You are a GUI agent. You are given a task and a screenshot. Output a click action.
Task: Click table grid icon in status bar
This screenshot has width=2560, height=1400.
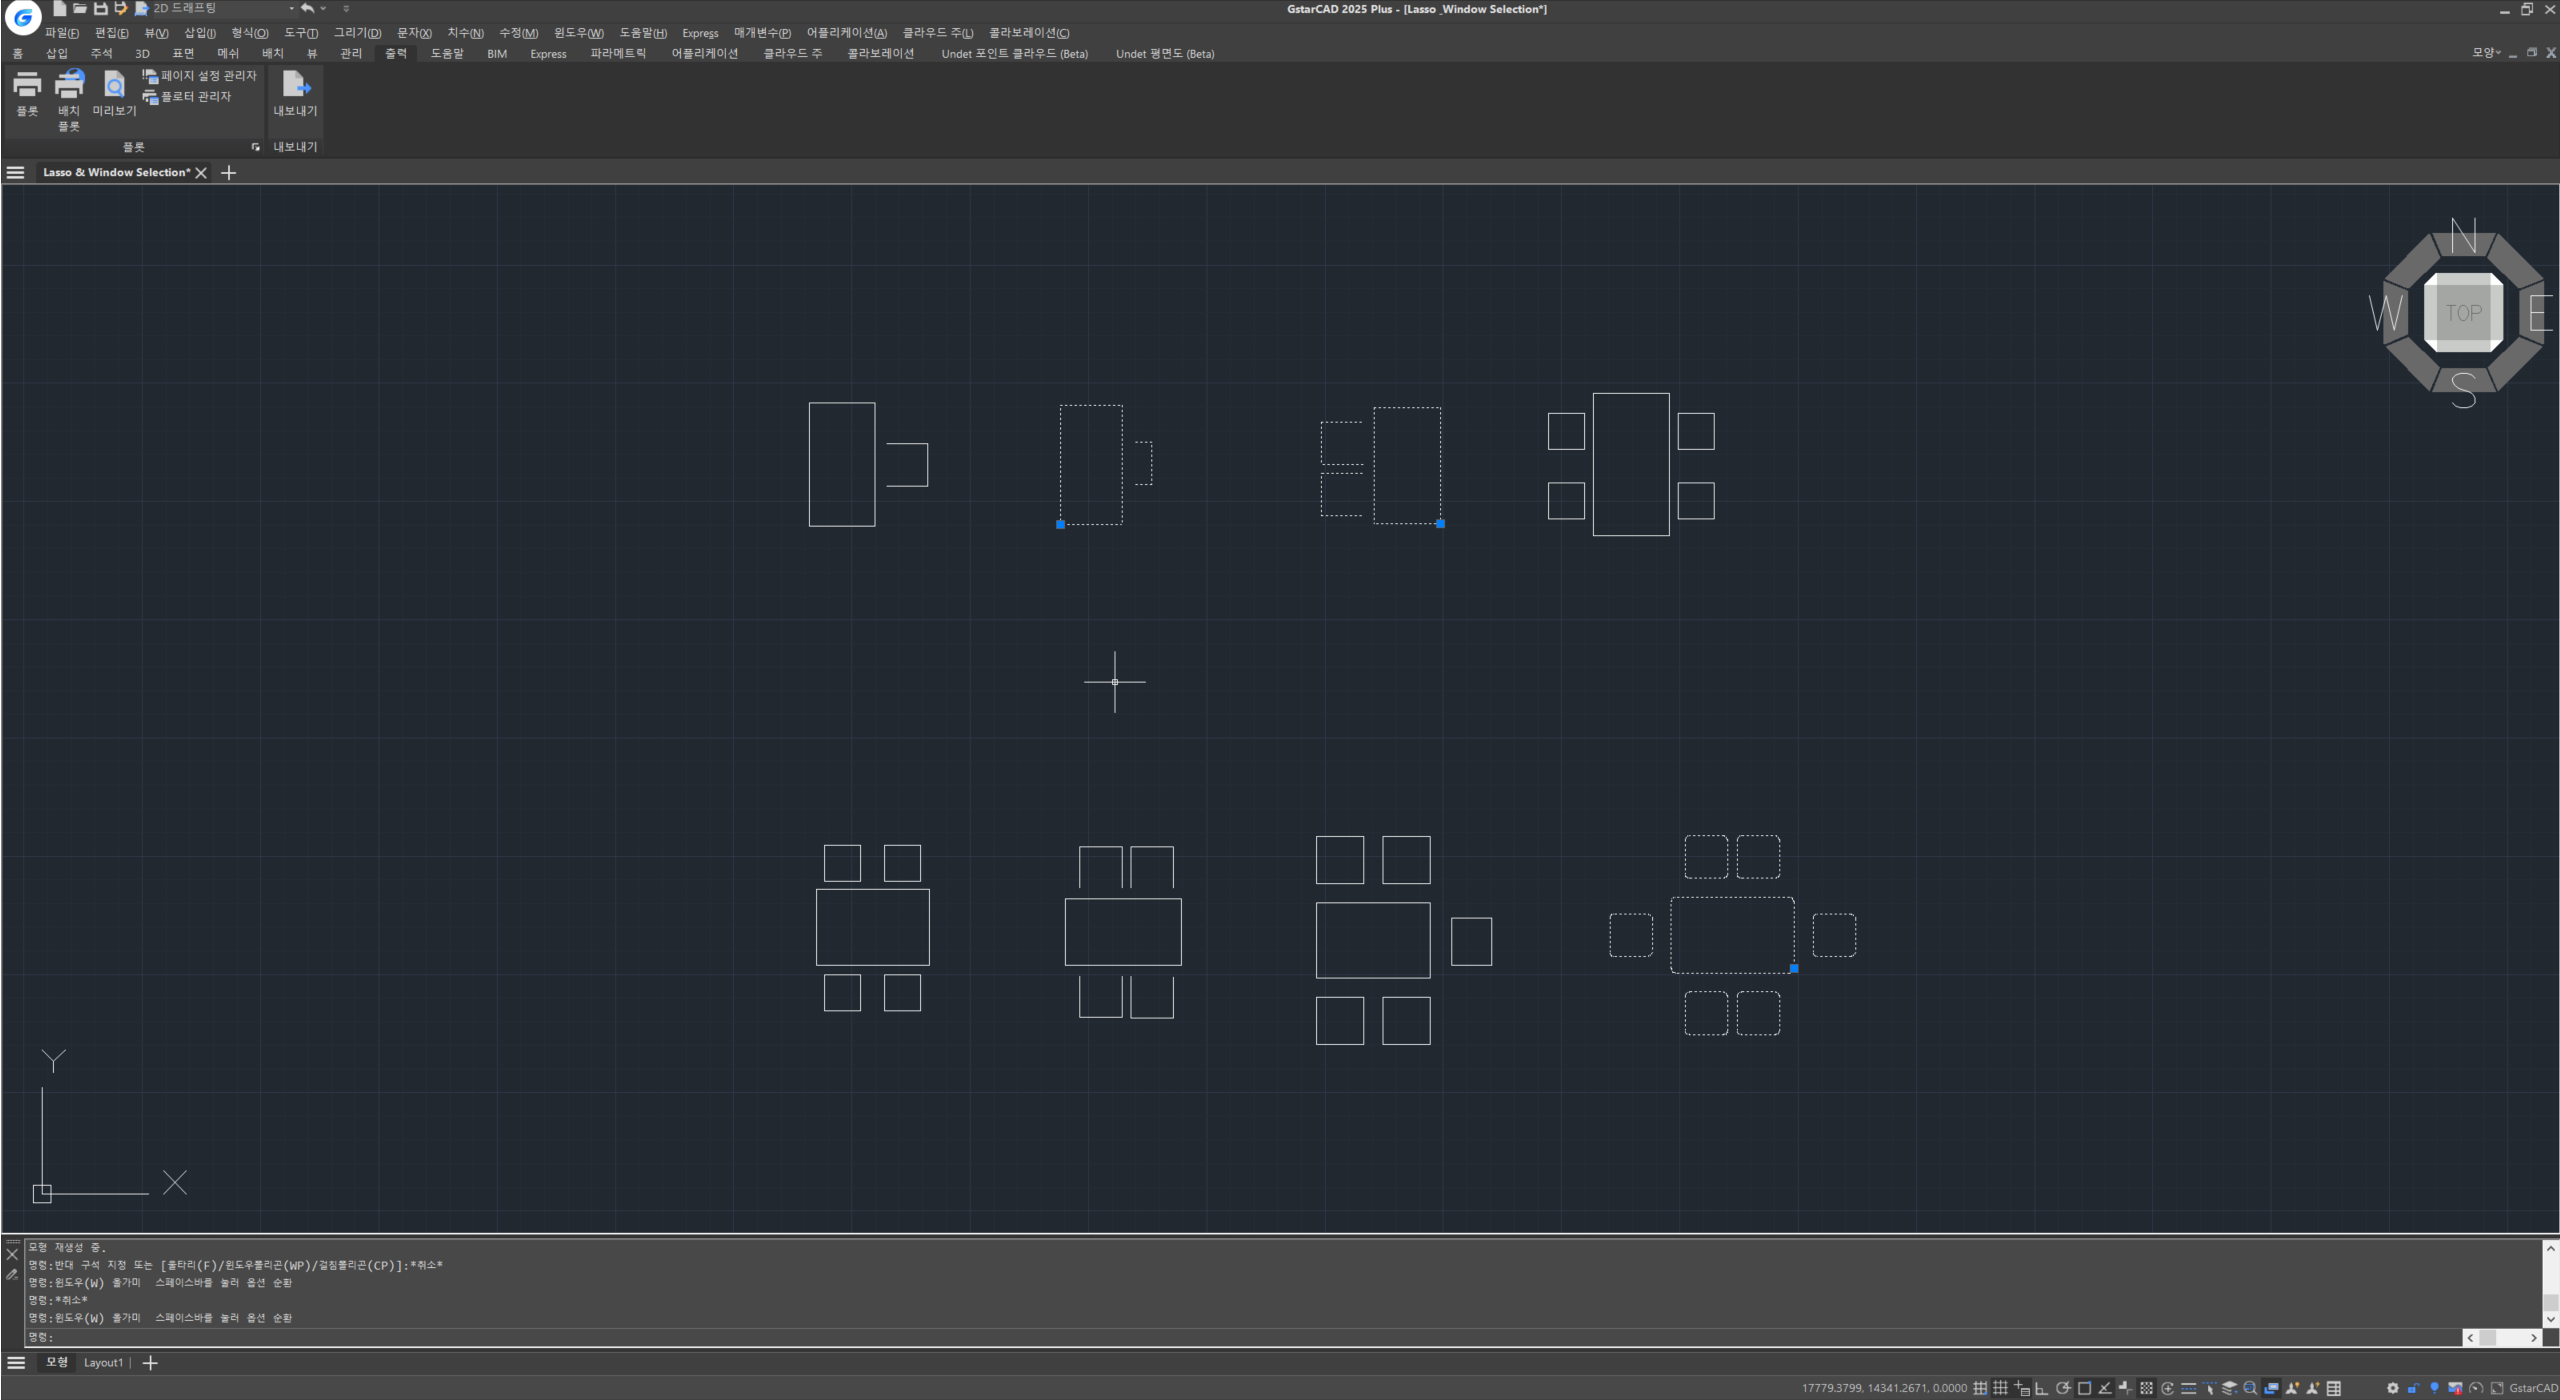pos(2333,1388)
